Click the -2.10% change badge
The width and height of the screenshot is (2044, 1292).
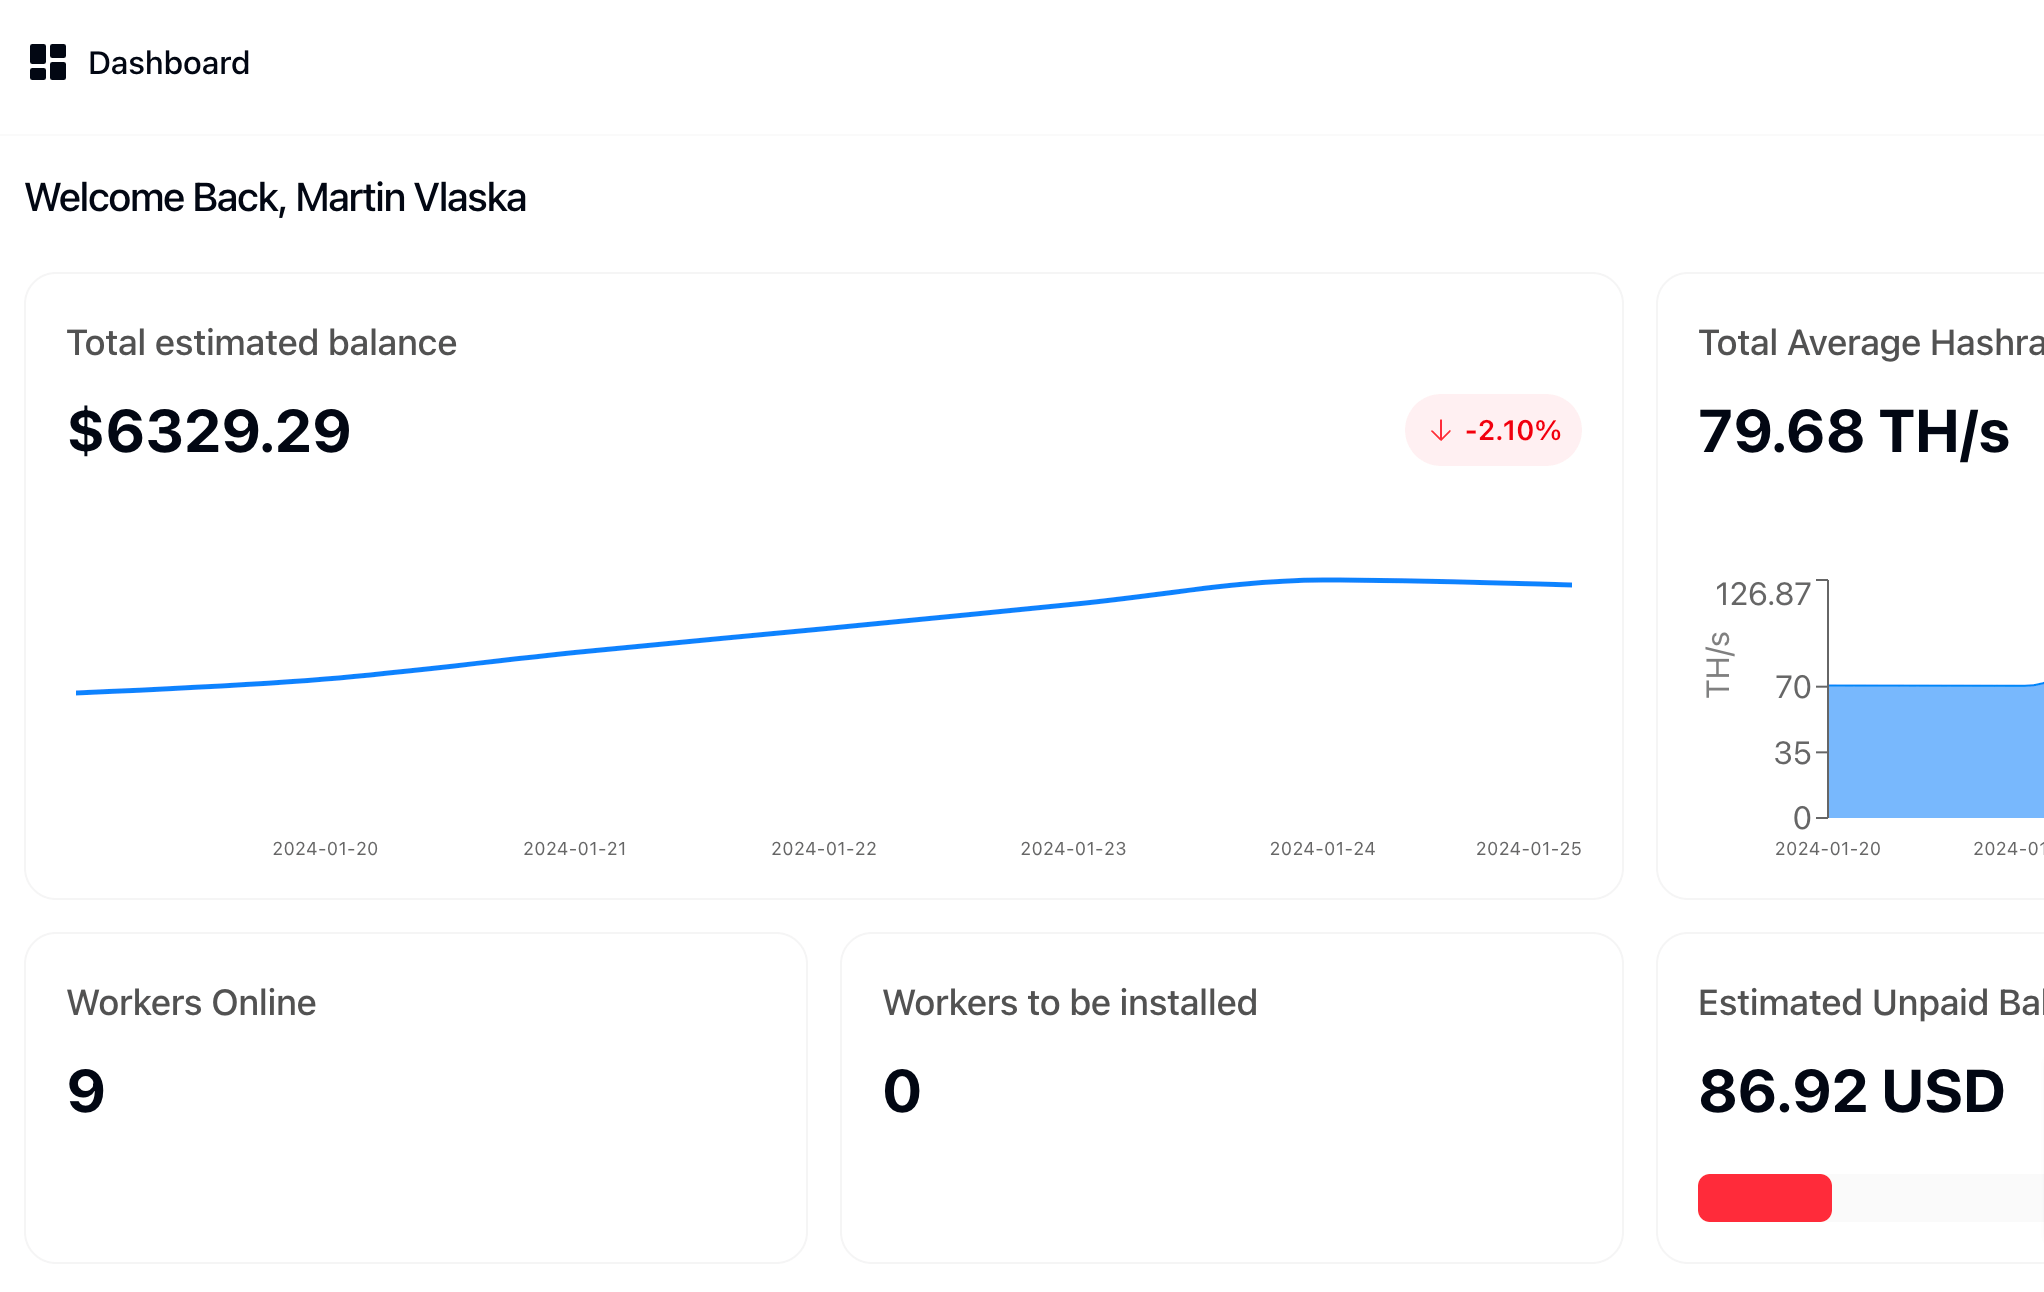(1493, 430)
